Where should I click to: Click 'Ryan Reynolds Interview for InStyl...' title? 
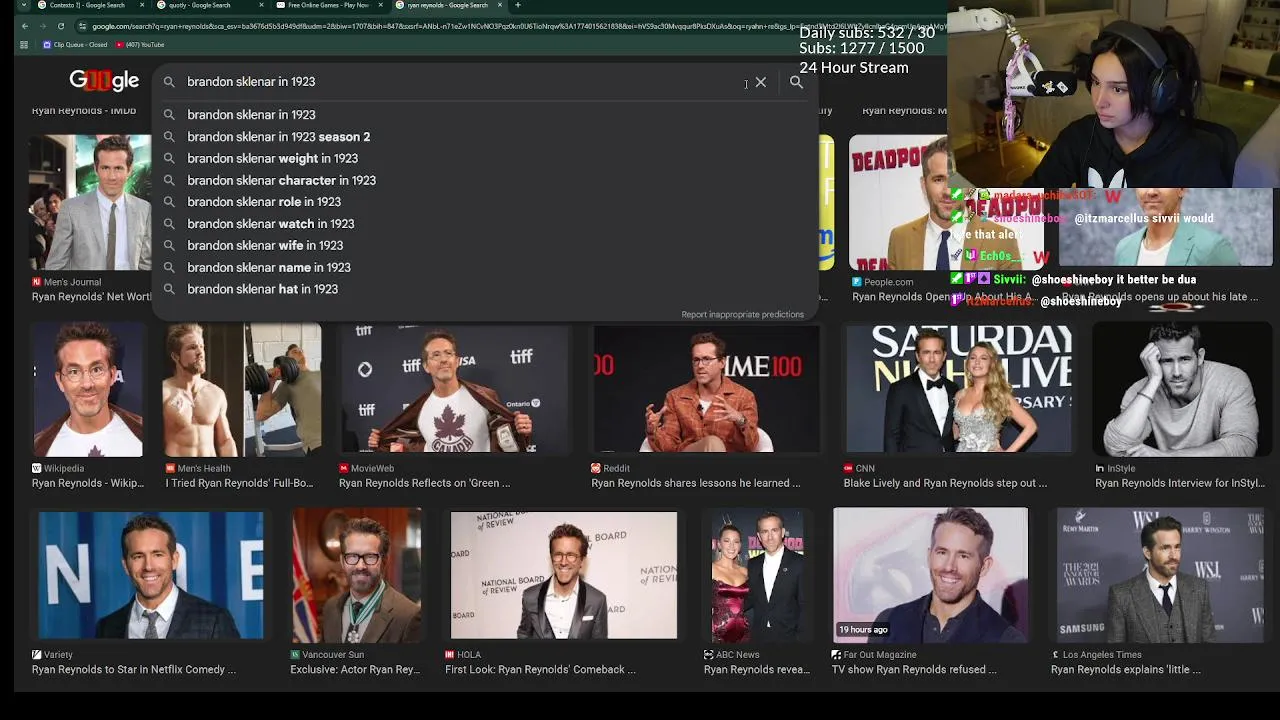(1180, 483)
